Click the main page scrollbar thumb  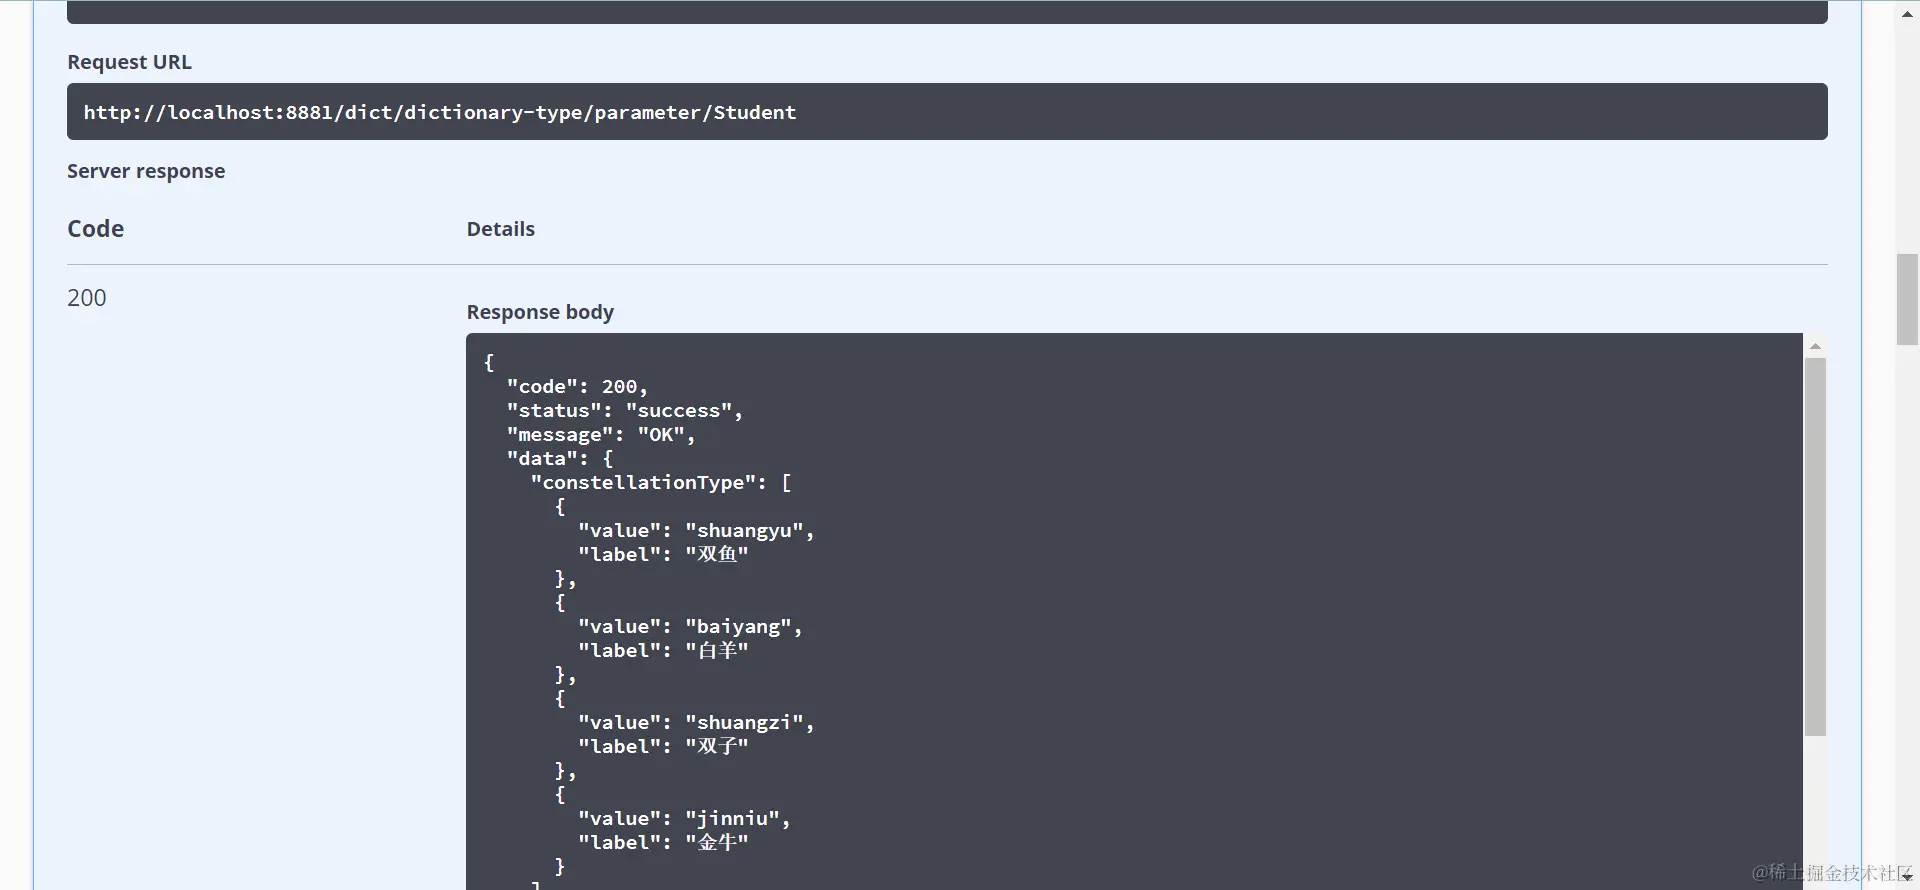tap(1907, 299)
